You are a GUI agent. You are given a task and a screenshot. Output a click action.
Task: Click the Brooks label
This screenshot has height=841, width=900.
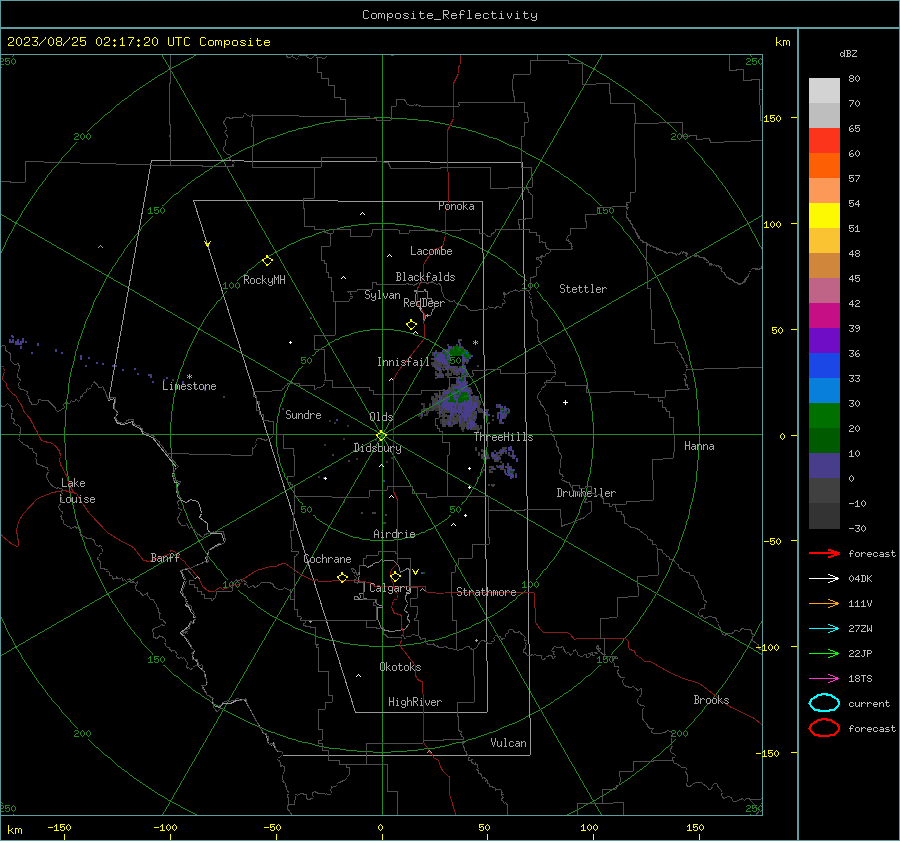pos(711,700)
